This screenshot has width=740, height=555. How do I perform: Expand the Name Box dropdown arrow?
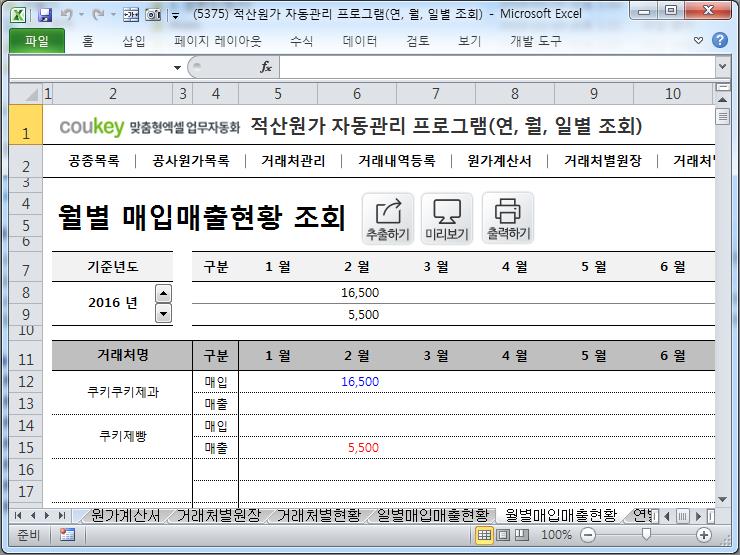pyautogui.click(x=177, y=67)
